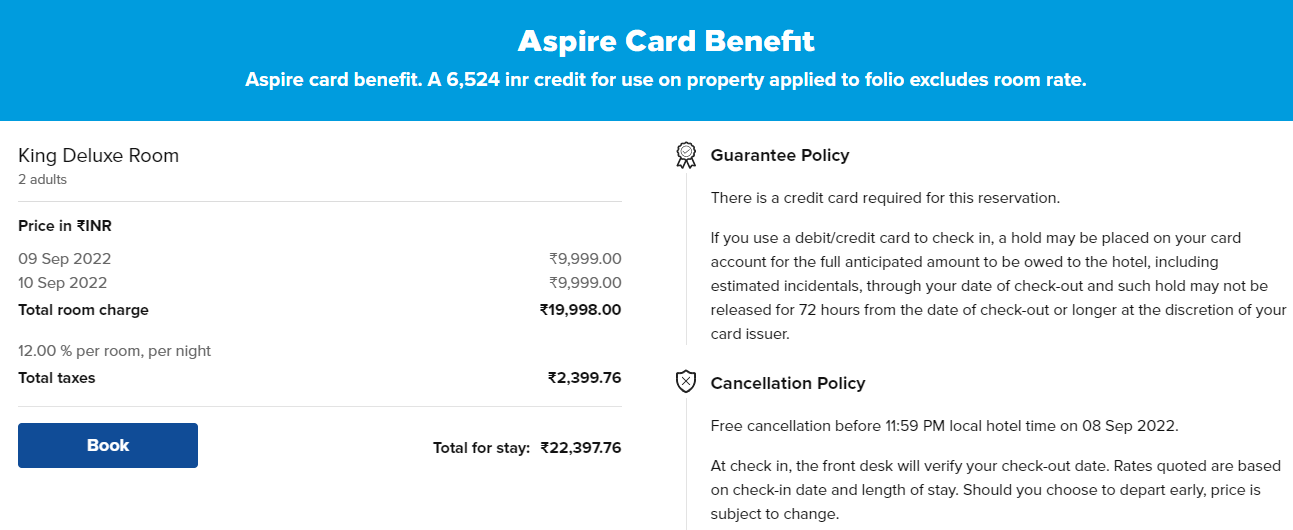Viewport: 1293px width, 530px height.
Task: Click the 12.00 % per room tax note
Action: 115,351
